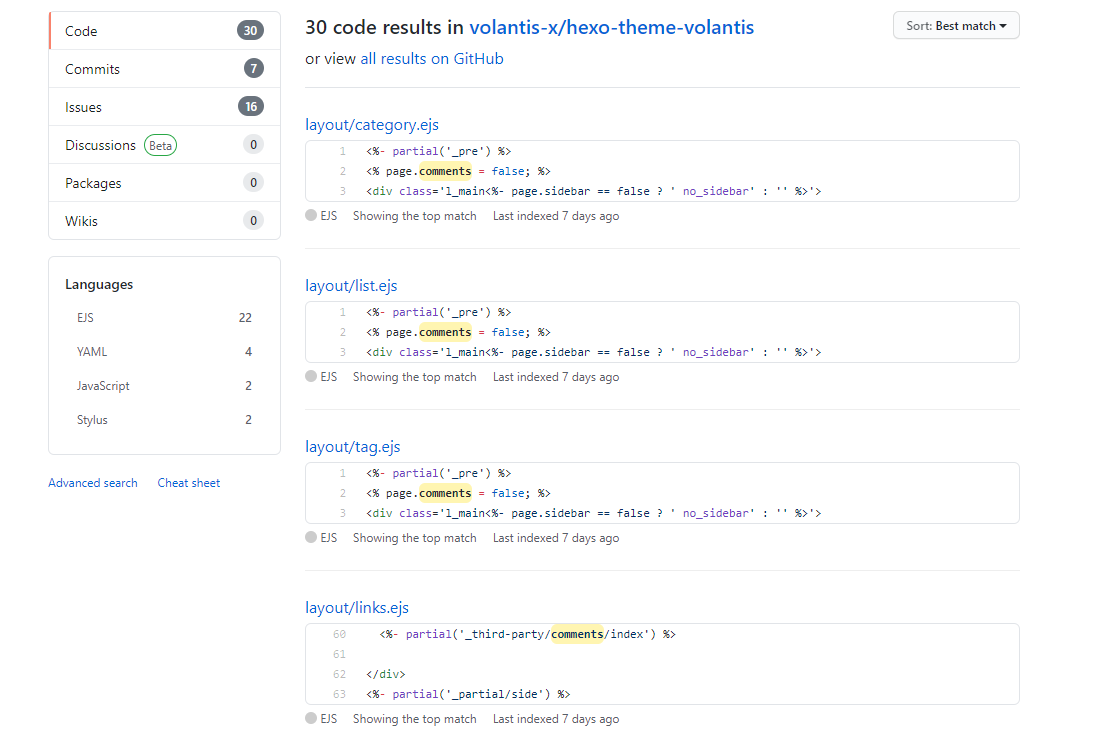Click the Issues count badge showing 16

pos(251,106)
